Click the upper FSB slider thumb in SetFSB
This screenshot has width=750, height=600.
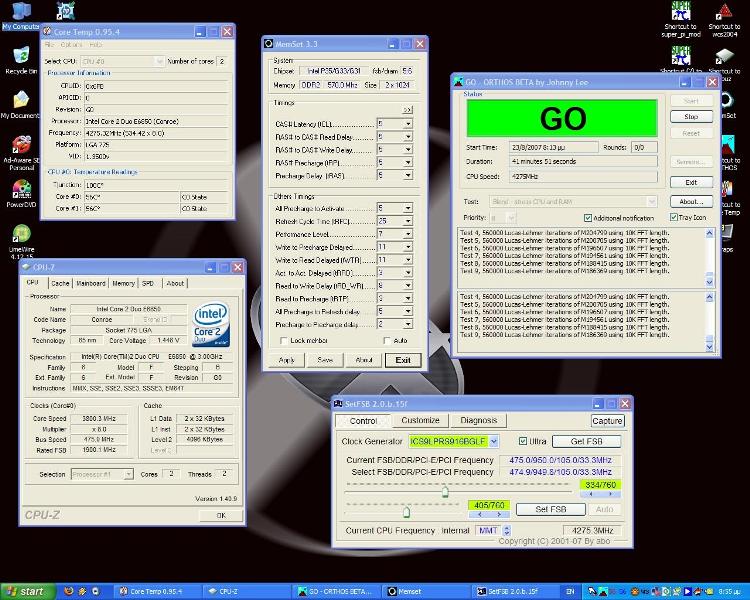445,491
